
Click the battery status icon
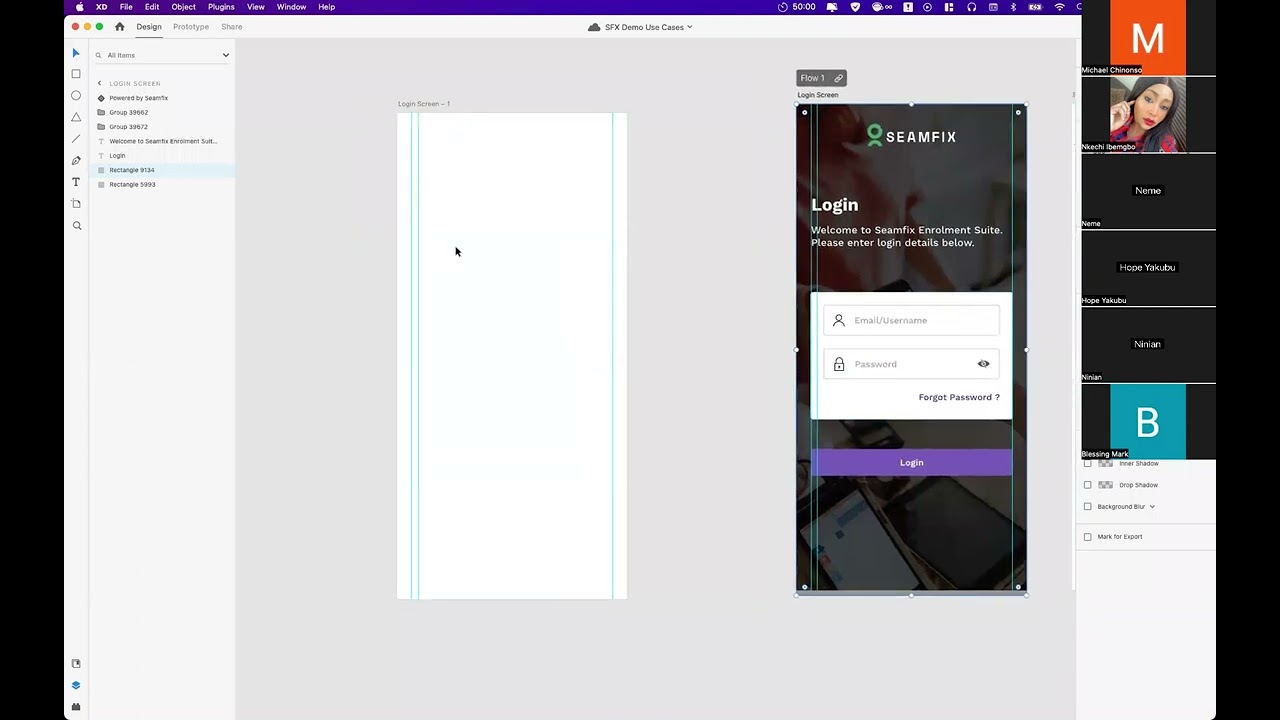coord(1035,7)
